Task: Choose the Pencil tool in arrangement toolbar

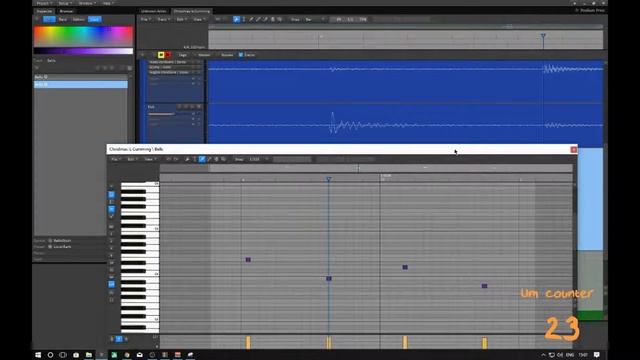Action: coord(251,19)
